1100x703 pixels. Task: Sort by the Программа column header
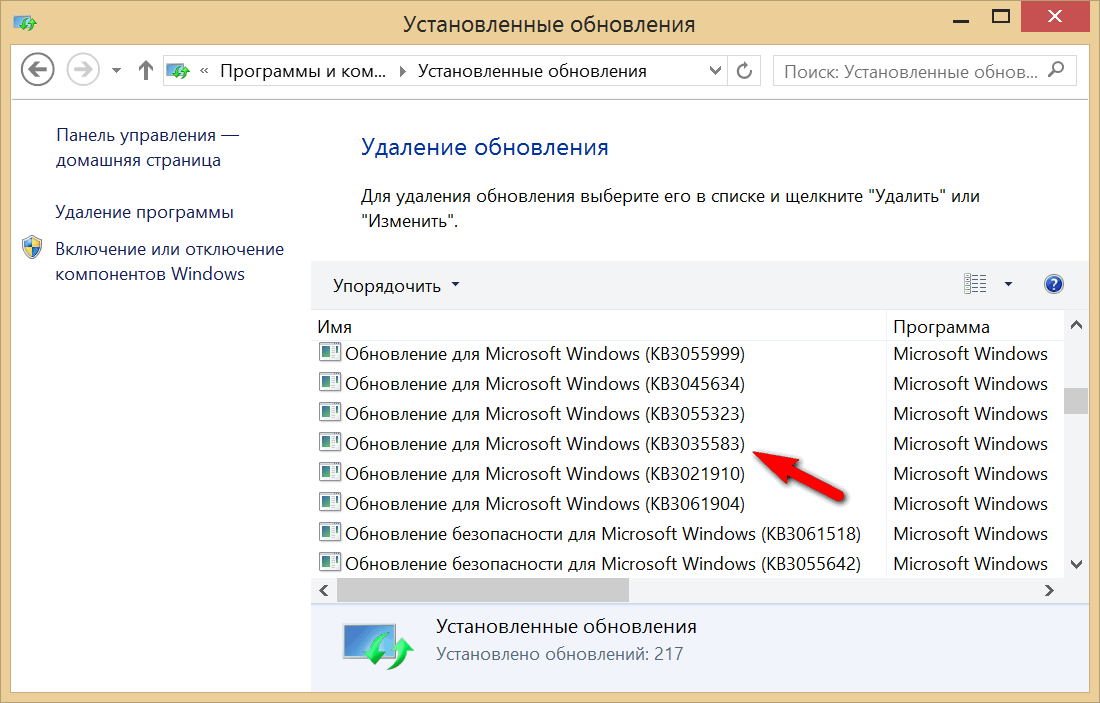pos(975,327)
